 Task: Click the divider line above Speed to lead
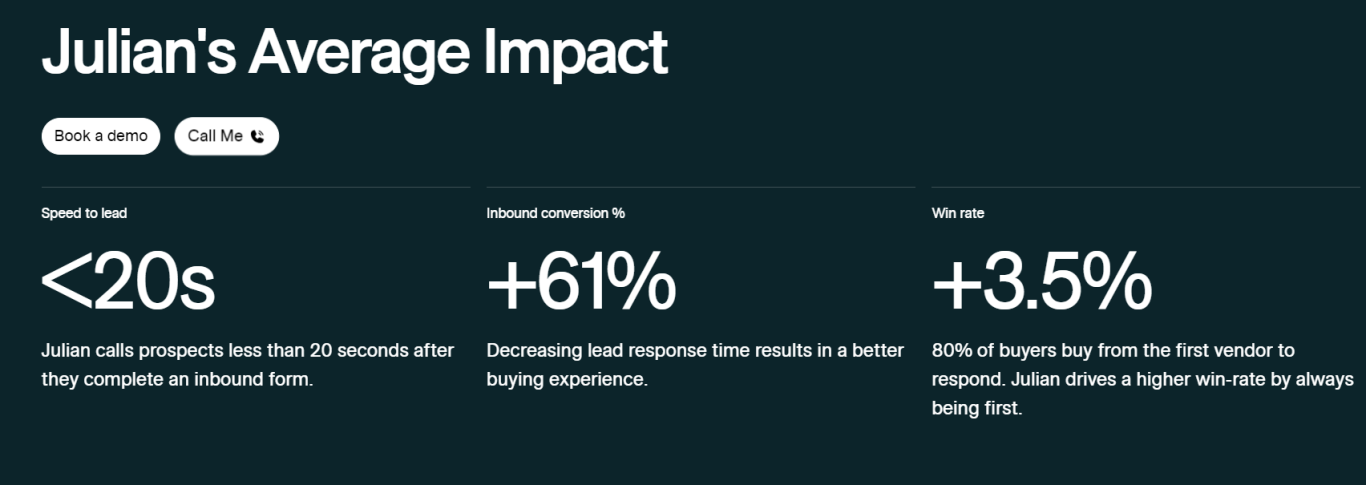pyautogui.click(x=256, y=187)
